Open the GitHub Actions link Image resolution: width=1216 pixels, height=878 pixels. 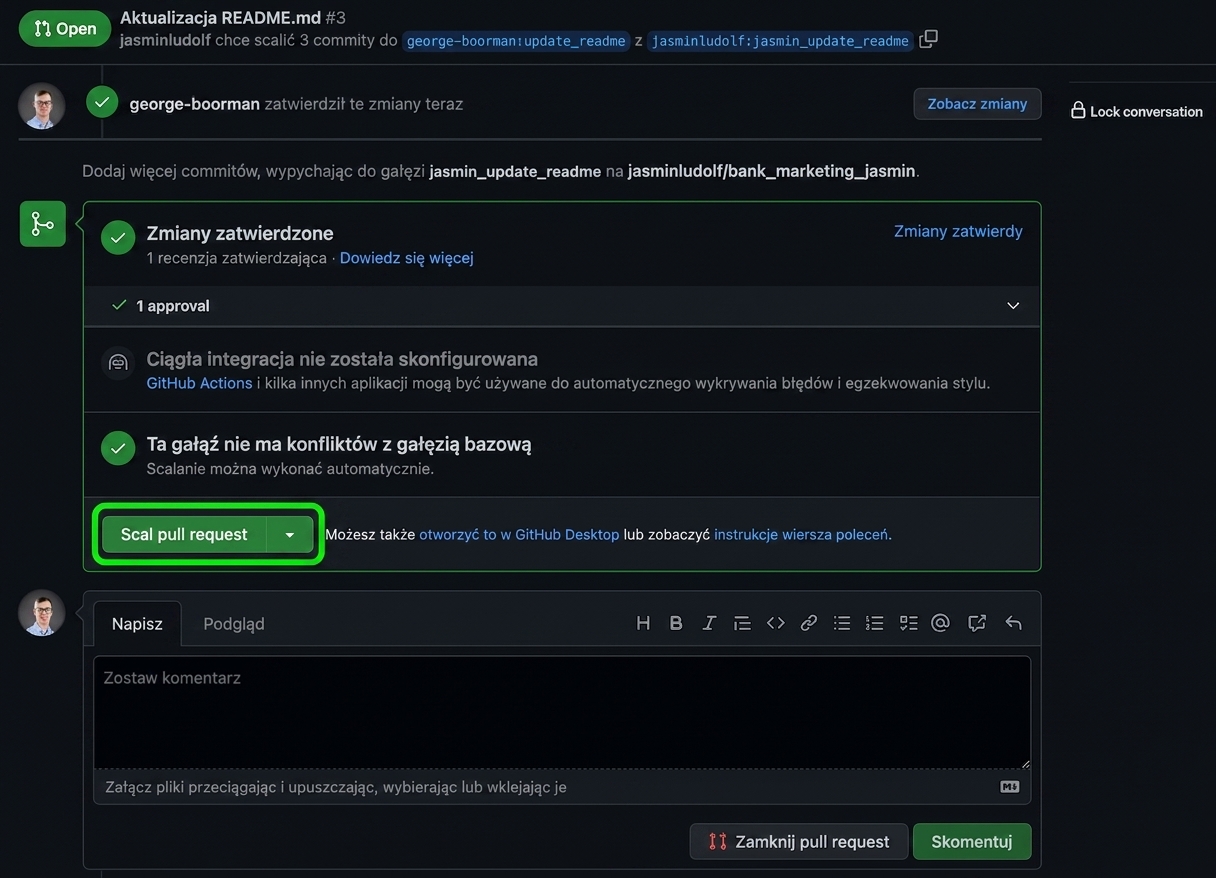[200, 383]
